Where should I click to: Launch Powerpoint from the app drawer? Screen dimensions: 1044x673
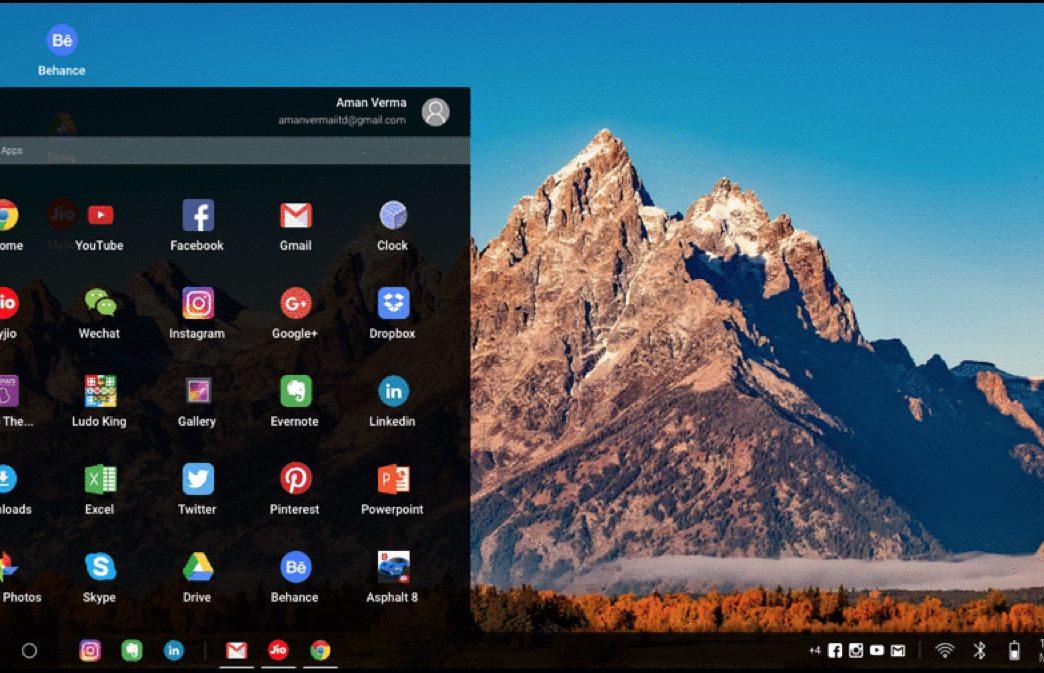pyautogui.click(x=392, y=480)
